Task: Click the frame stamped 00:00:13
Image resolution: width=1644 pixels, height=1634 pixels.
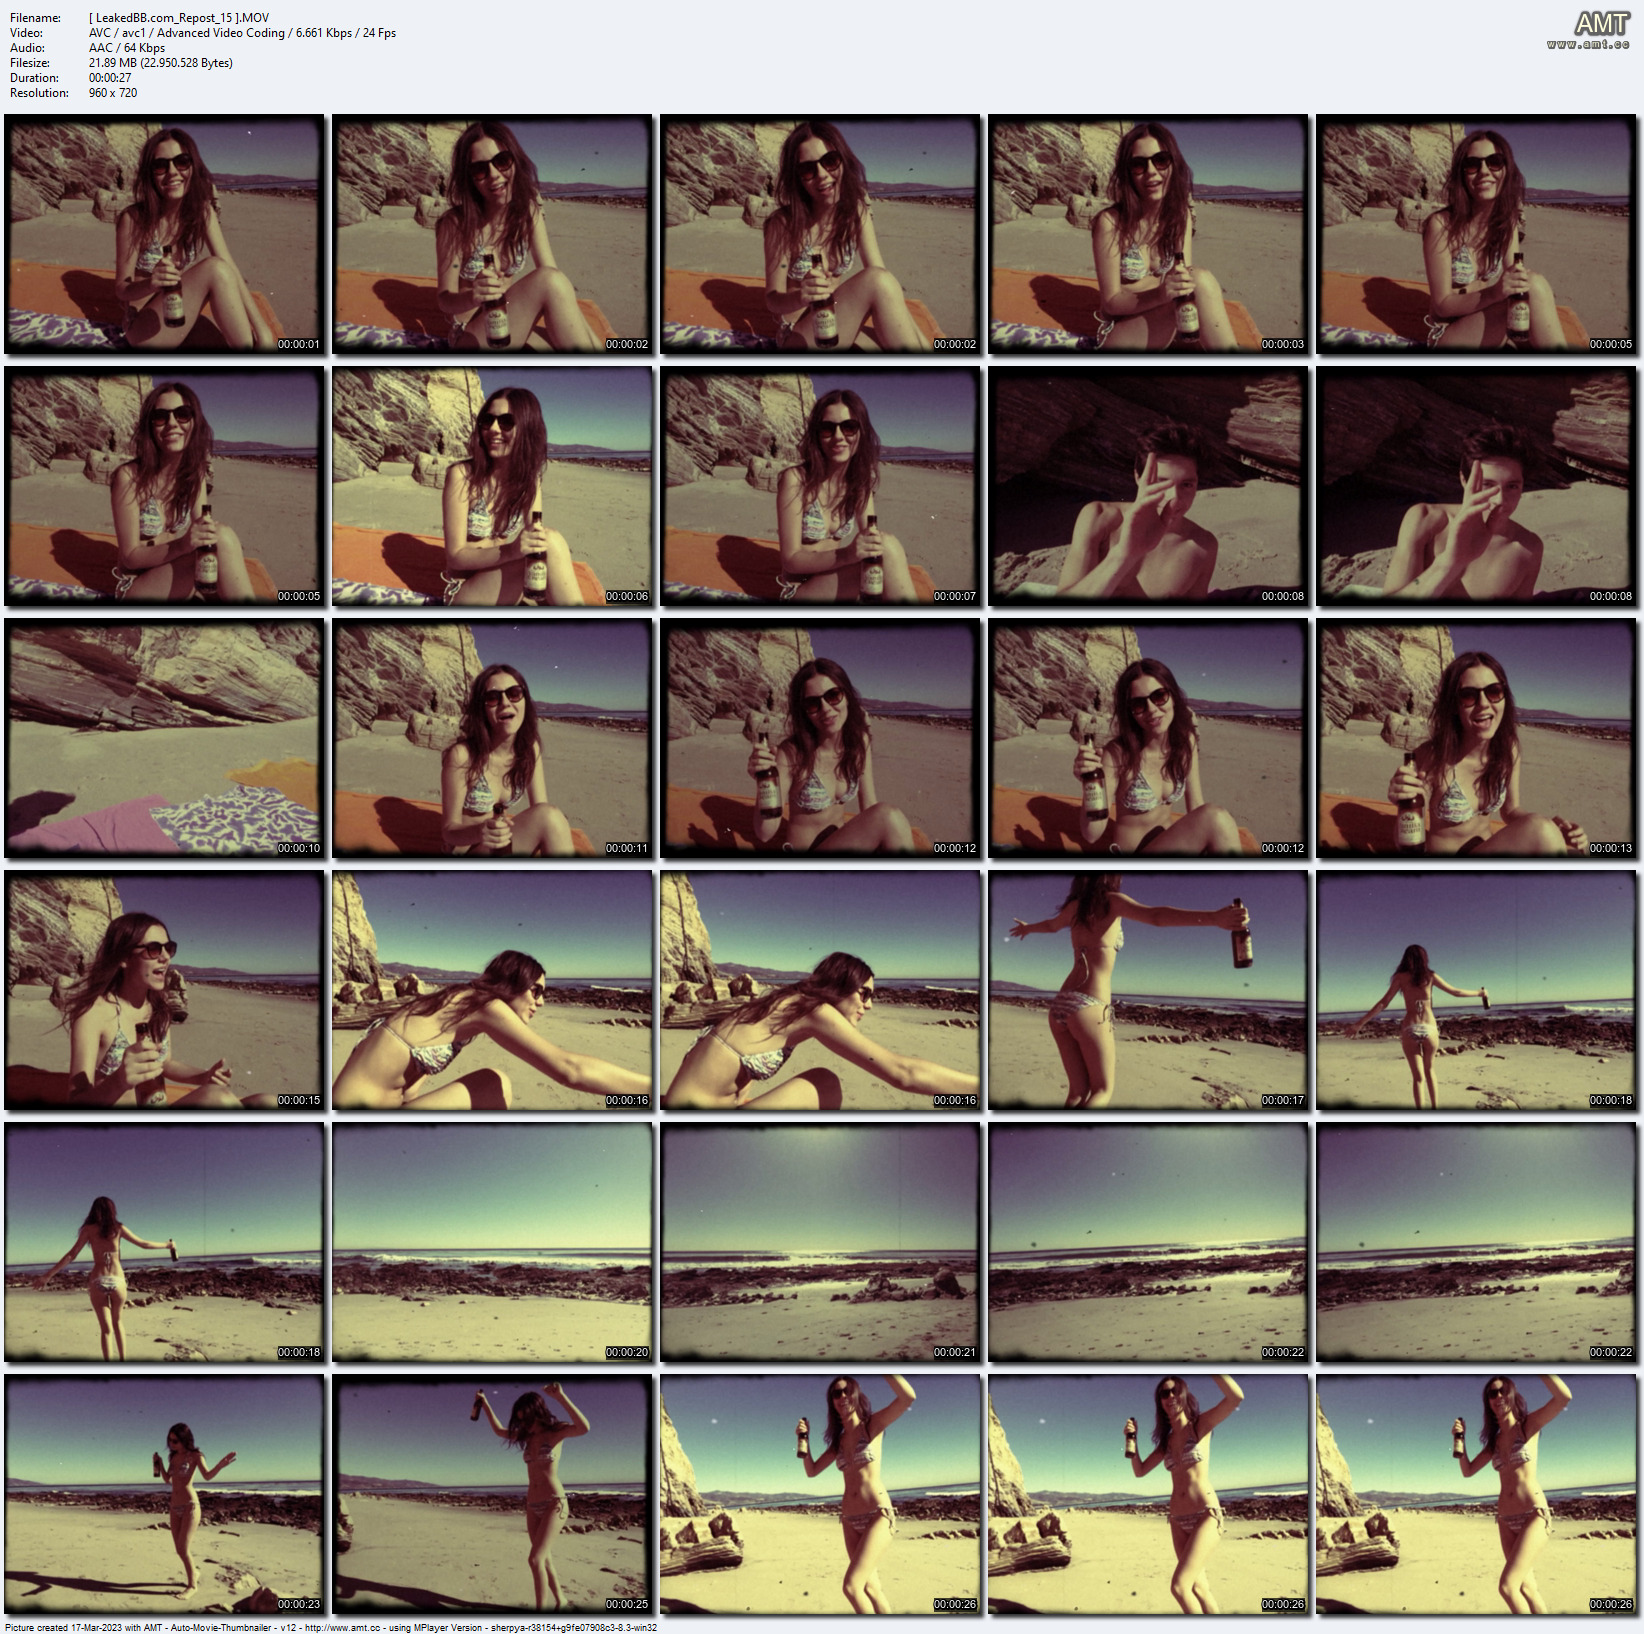Action: click(x=1477, y=738)
